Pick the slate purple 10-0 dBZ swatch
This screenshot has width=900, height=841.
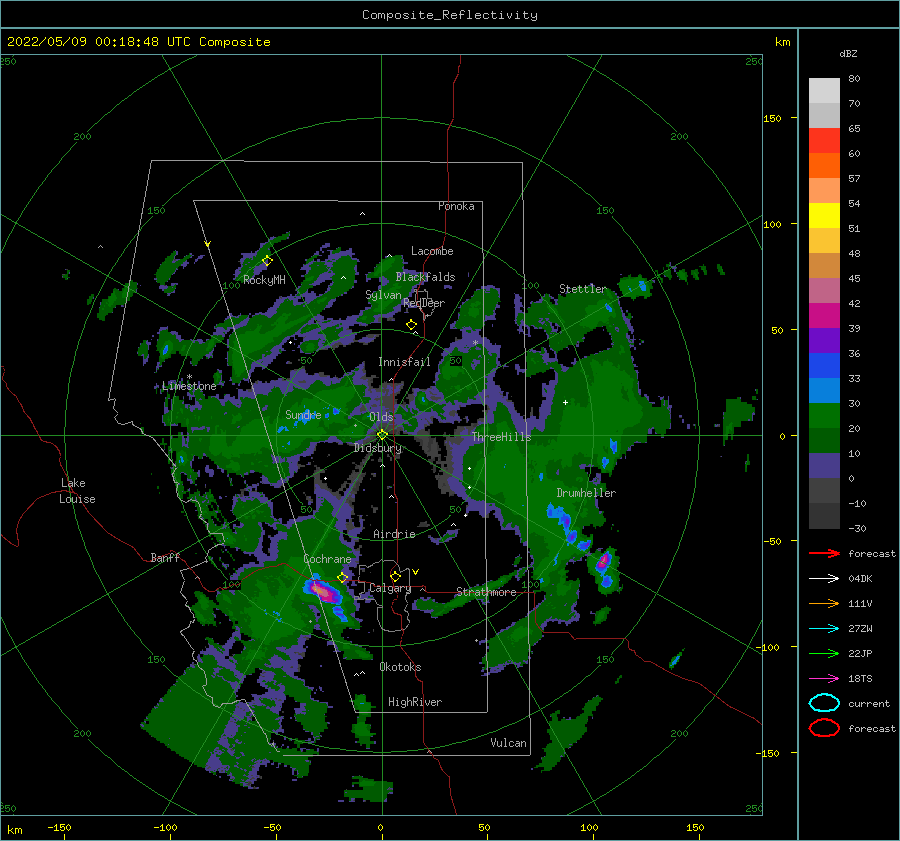click(824, 466)
